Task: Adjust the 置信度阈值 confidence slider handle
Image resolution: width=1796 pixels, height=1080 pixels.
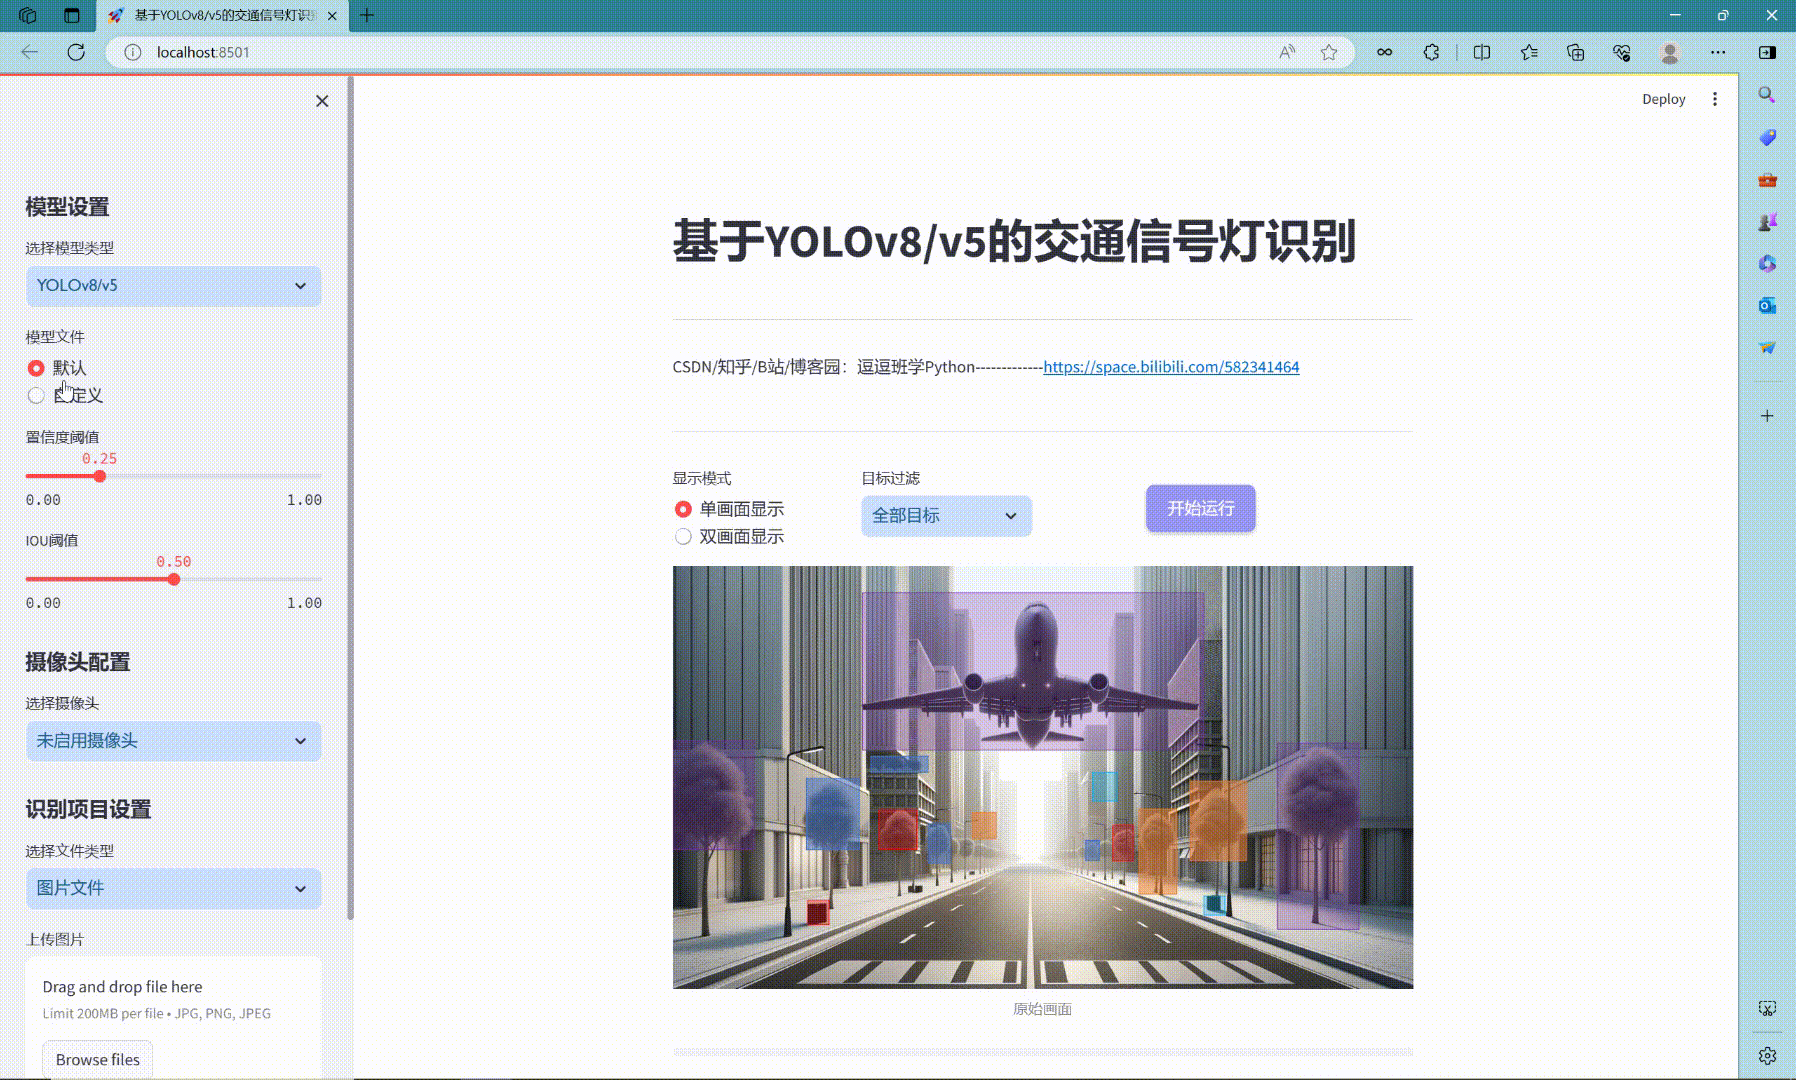Action: [99, 476]
